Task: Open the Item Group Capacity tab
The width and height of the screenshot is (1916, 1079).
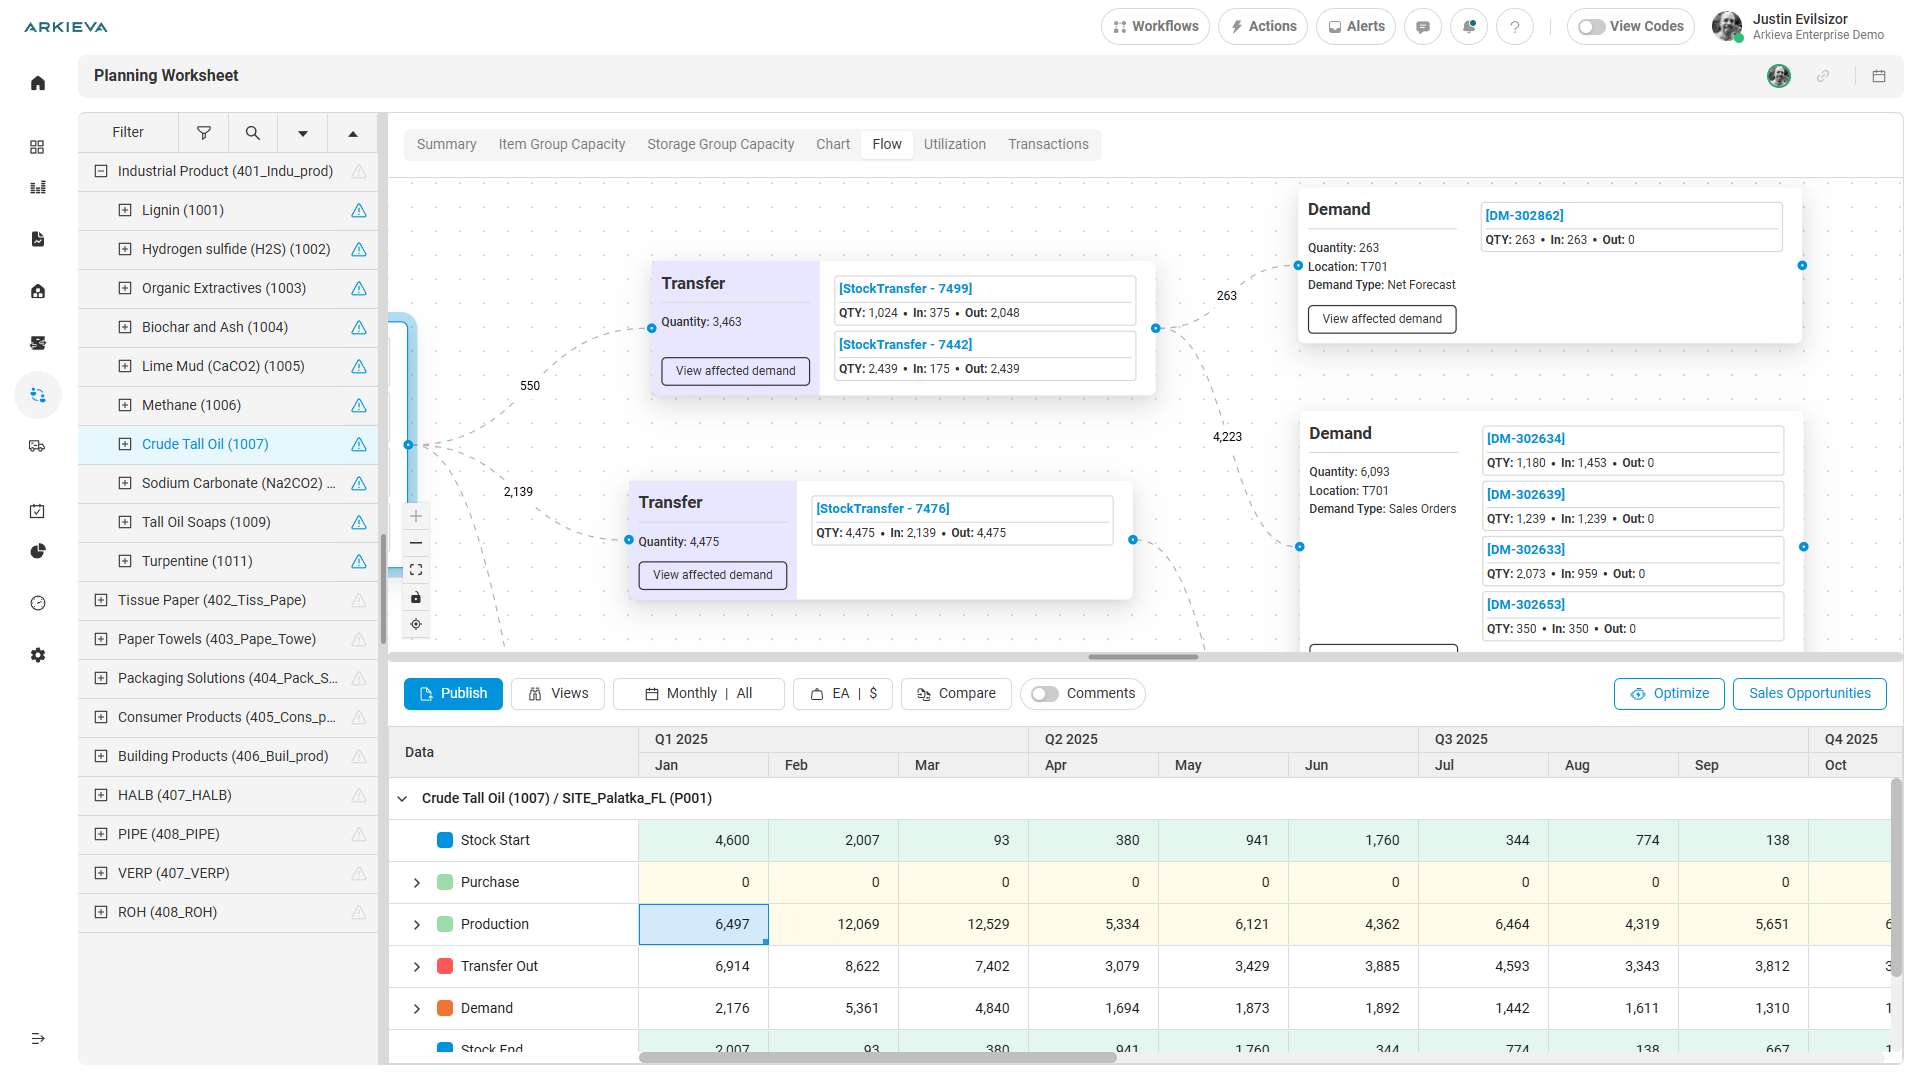Action: [x=561, y=145]
